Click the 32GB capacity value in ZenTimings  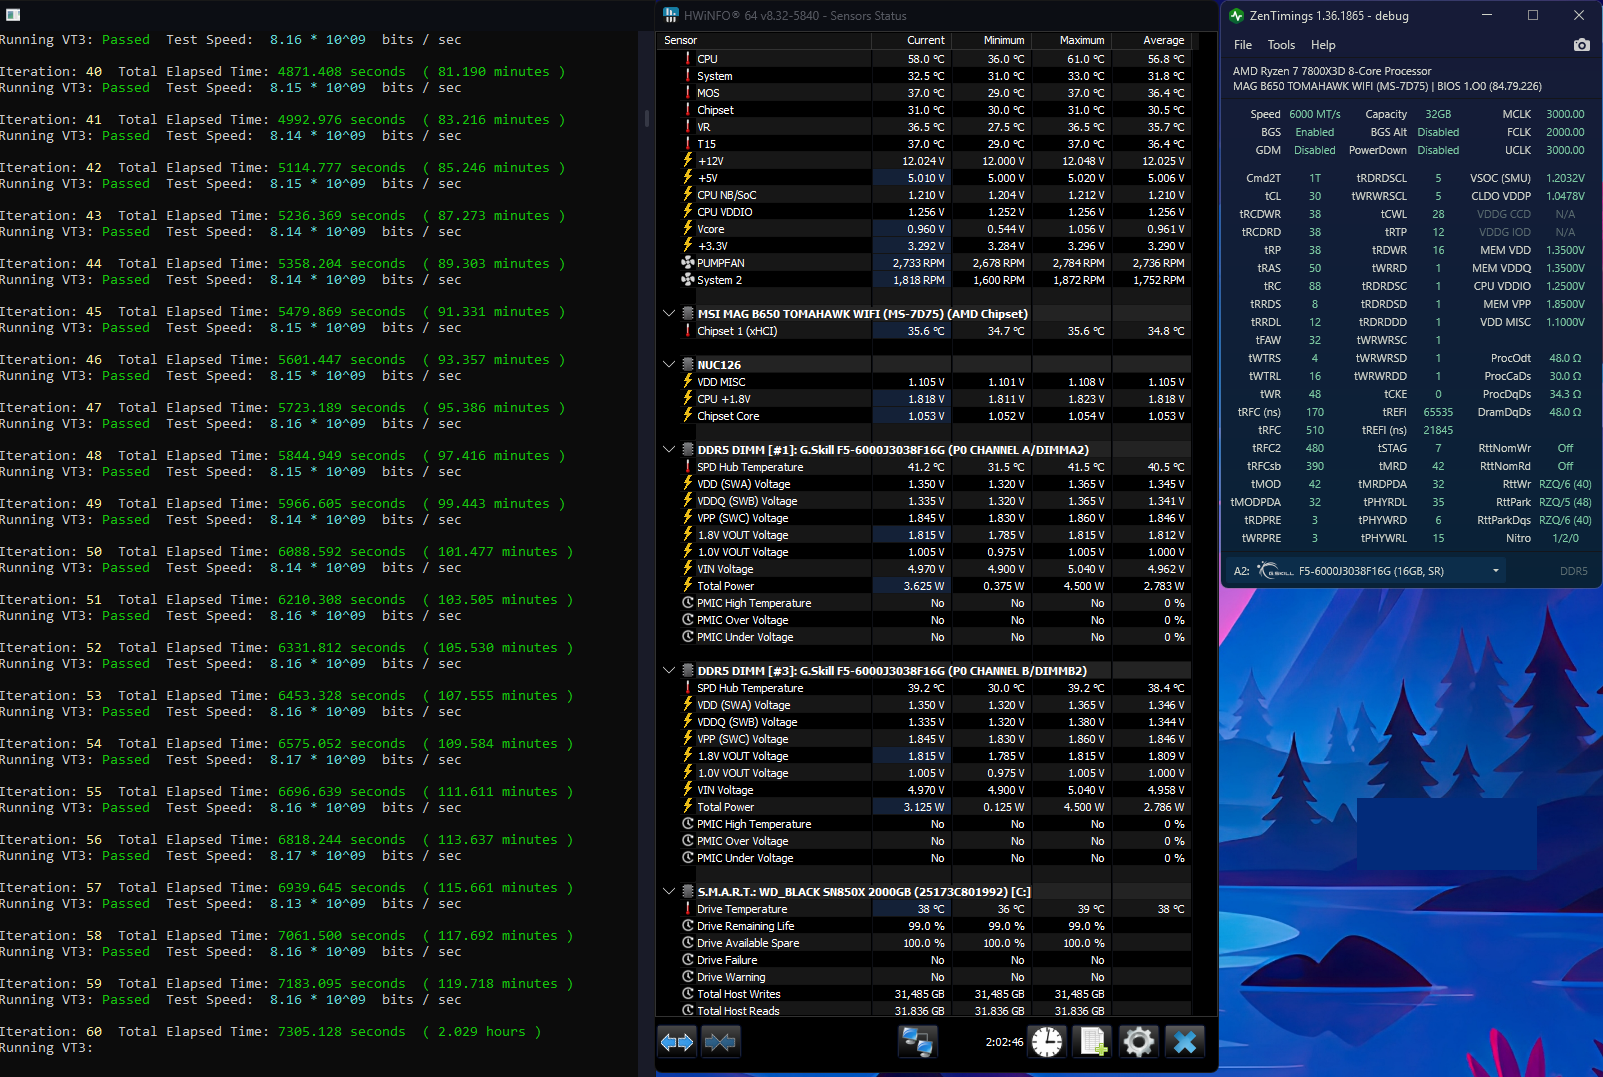coord(1438,114)
